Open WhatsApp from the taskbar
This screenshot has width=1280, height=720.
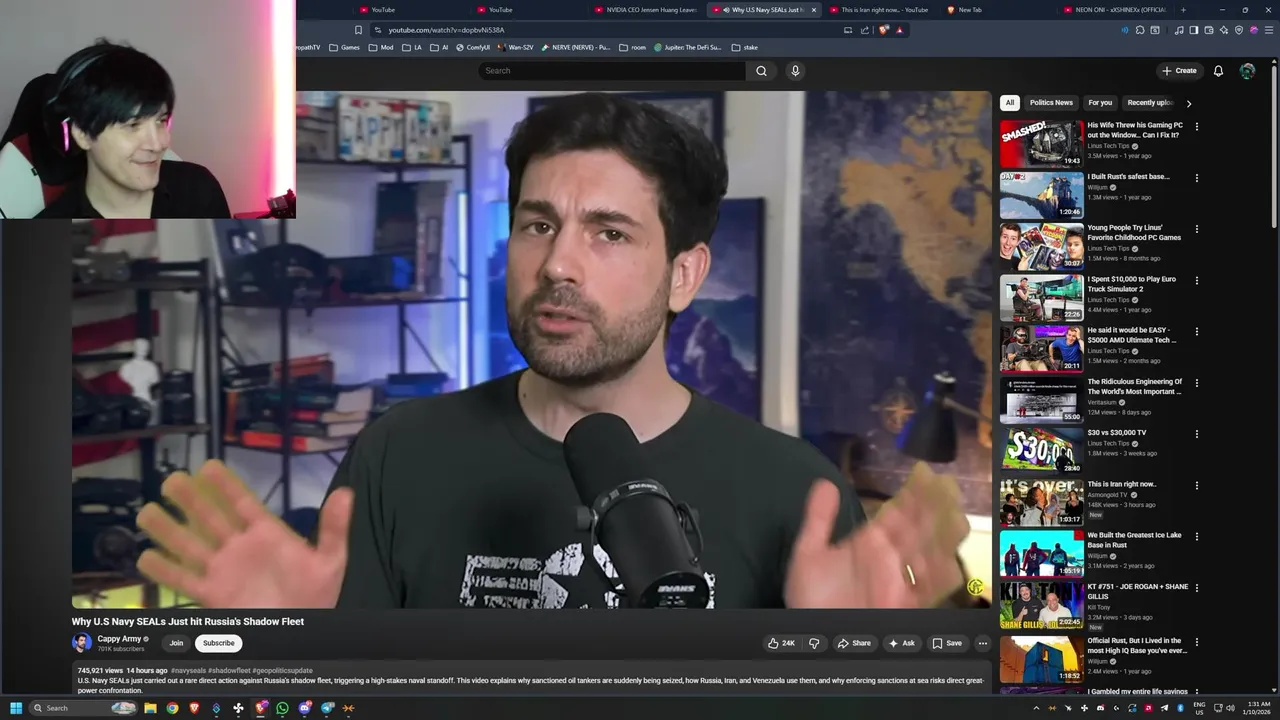click(x=282, y=708)
